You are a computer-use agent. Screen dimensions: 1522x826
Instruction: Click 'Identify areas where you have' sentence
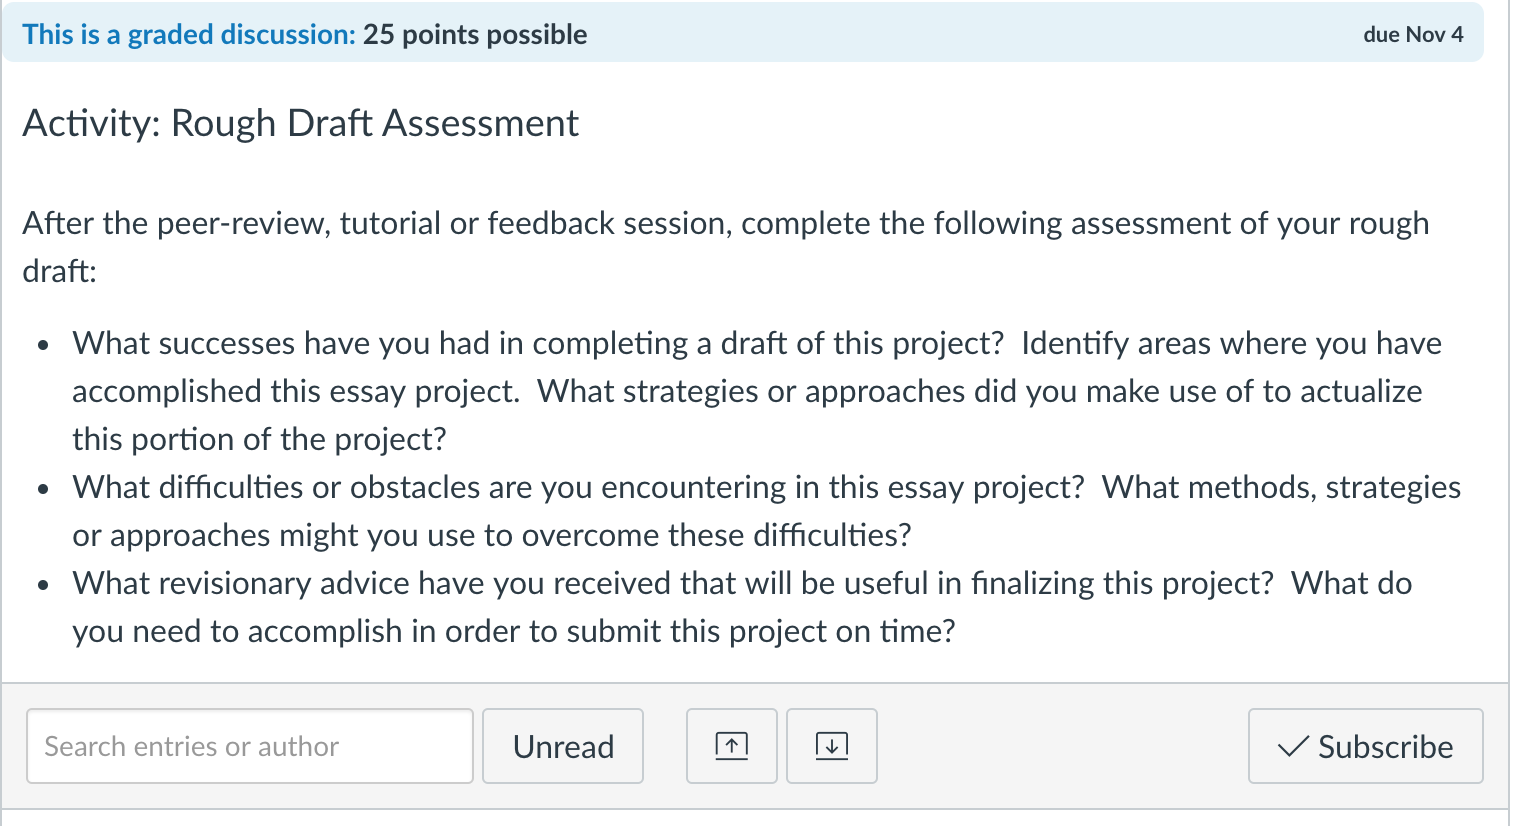click(x=1231, y=343)
